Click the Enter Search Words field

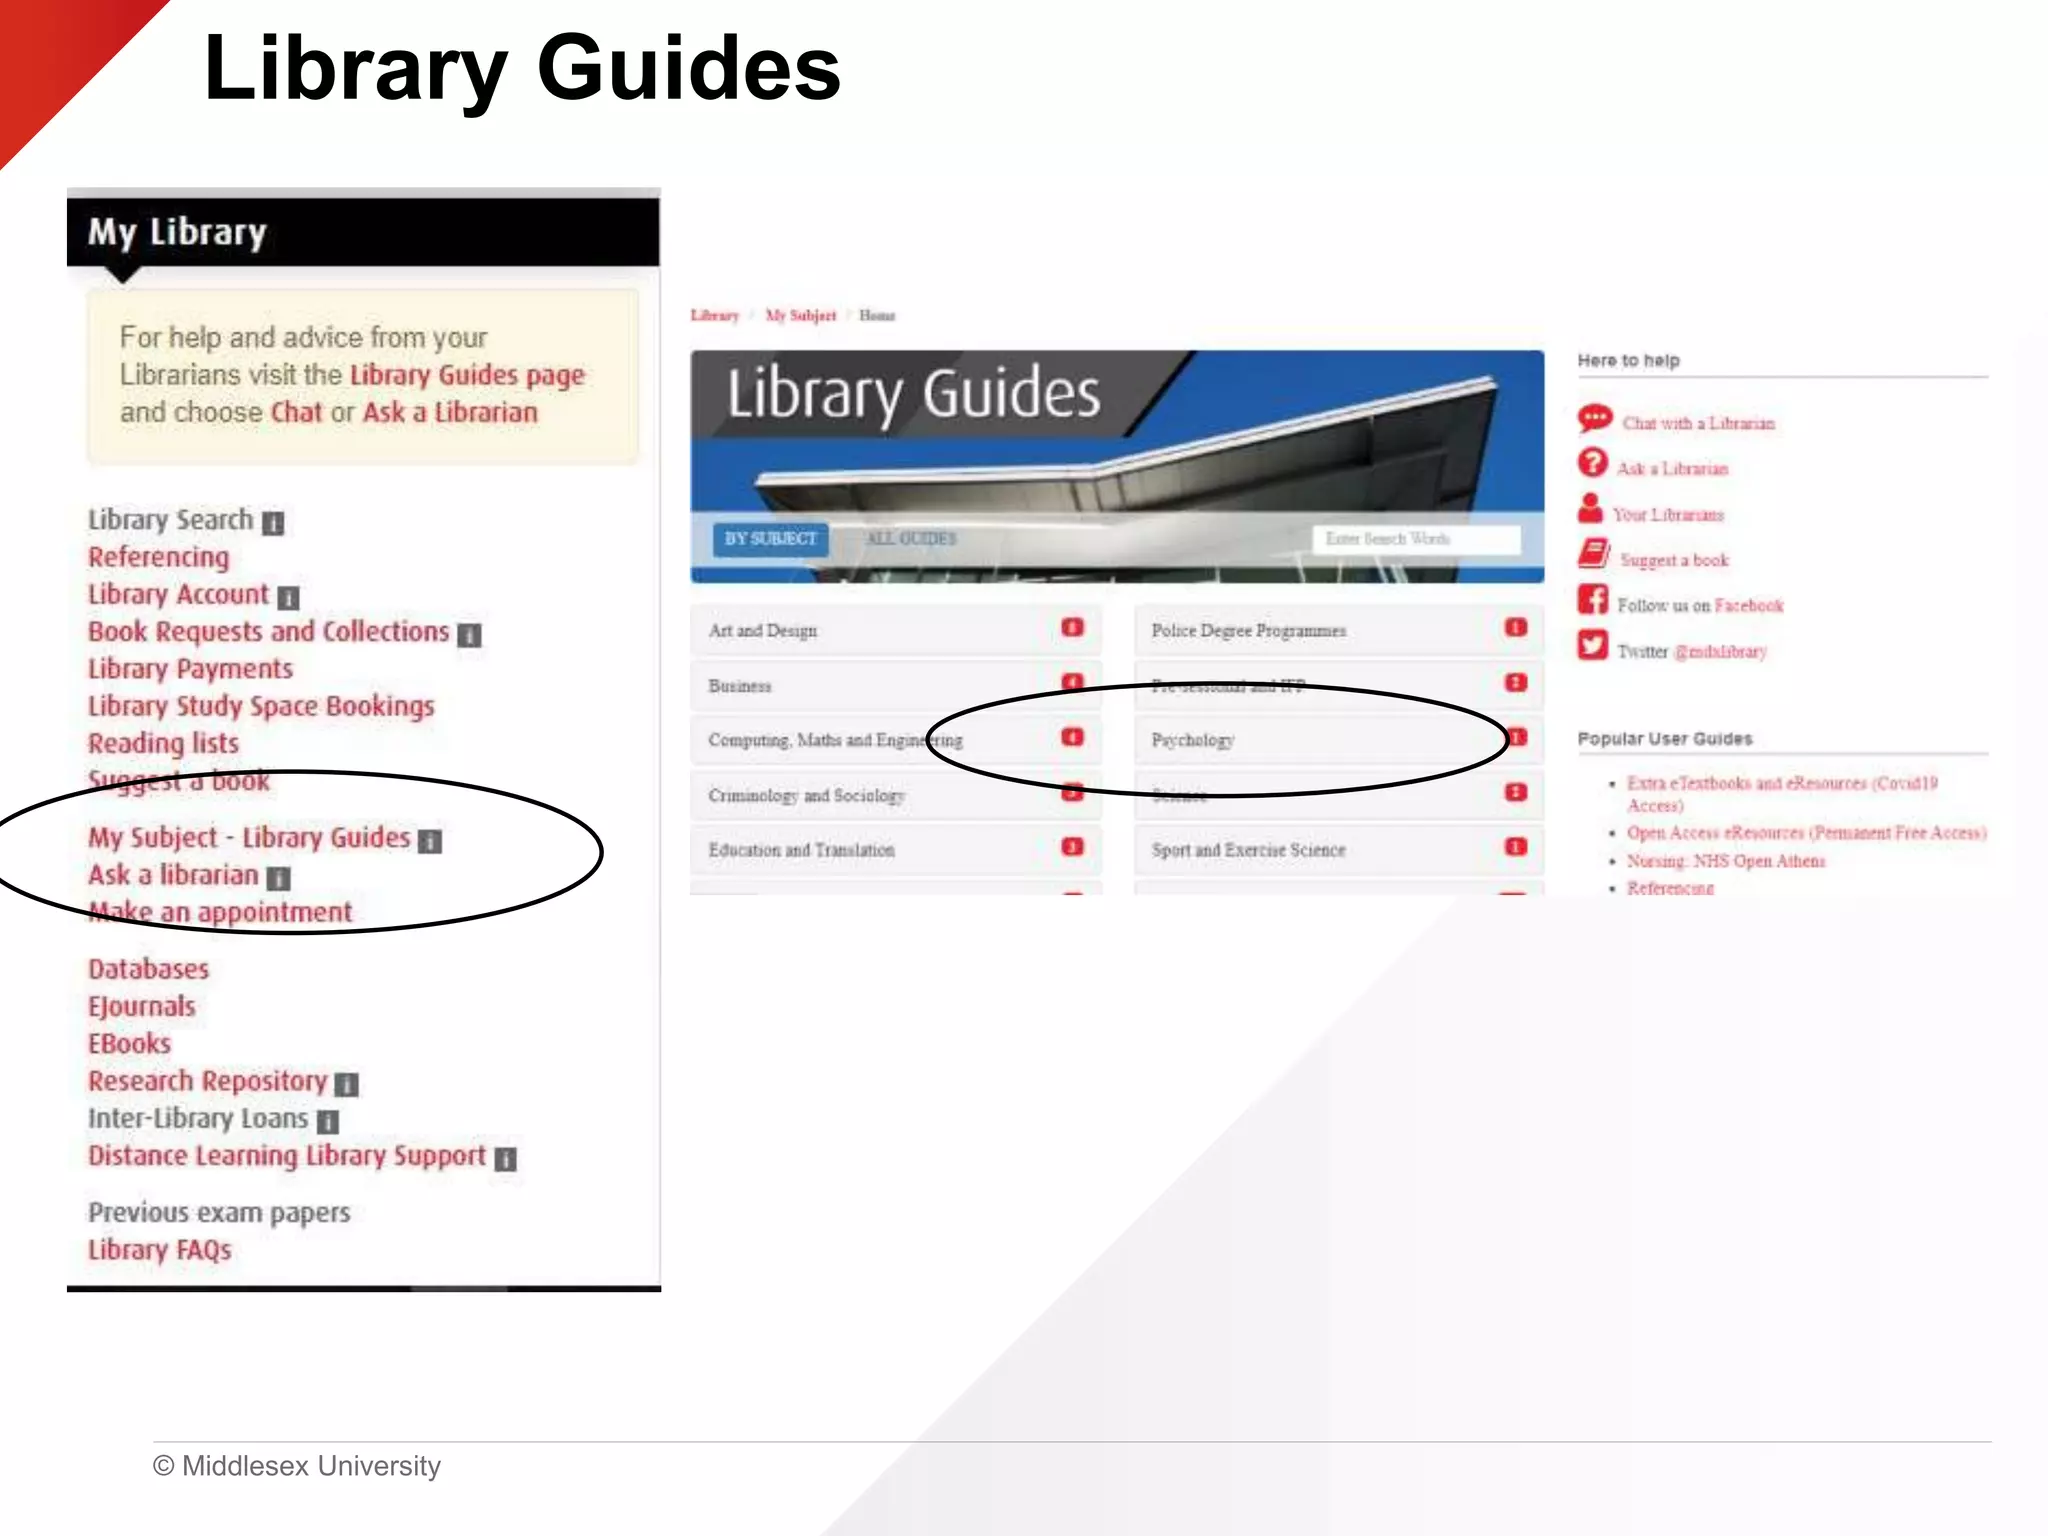coord(1416,539)
